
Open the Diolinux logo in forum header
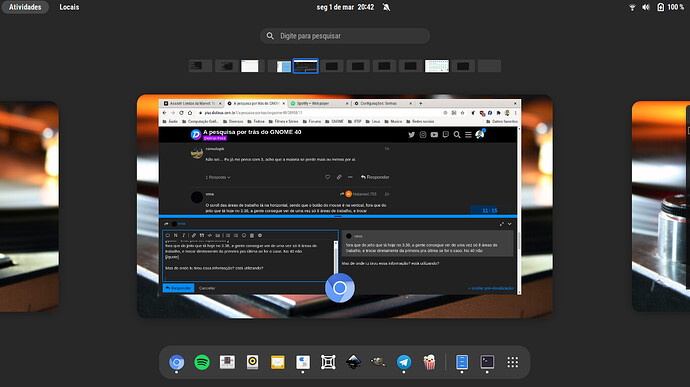pyautogui.click(x=195, y=134)
